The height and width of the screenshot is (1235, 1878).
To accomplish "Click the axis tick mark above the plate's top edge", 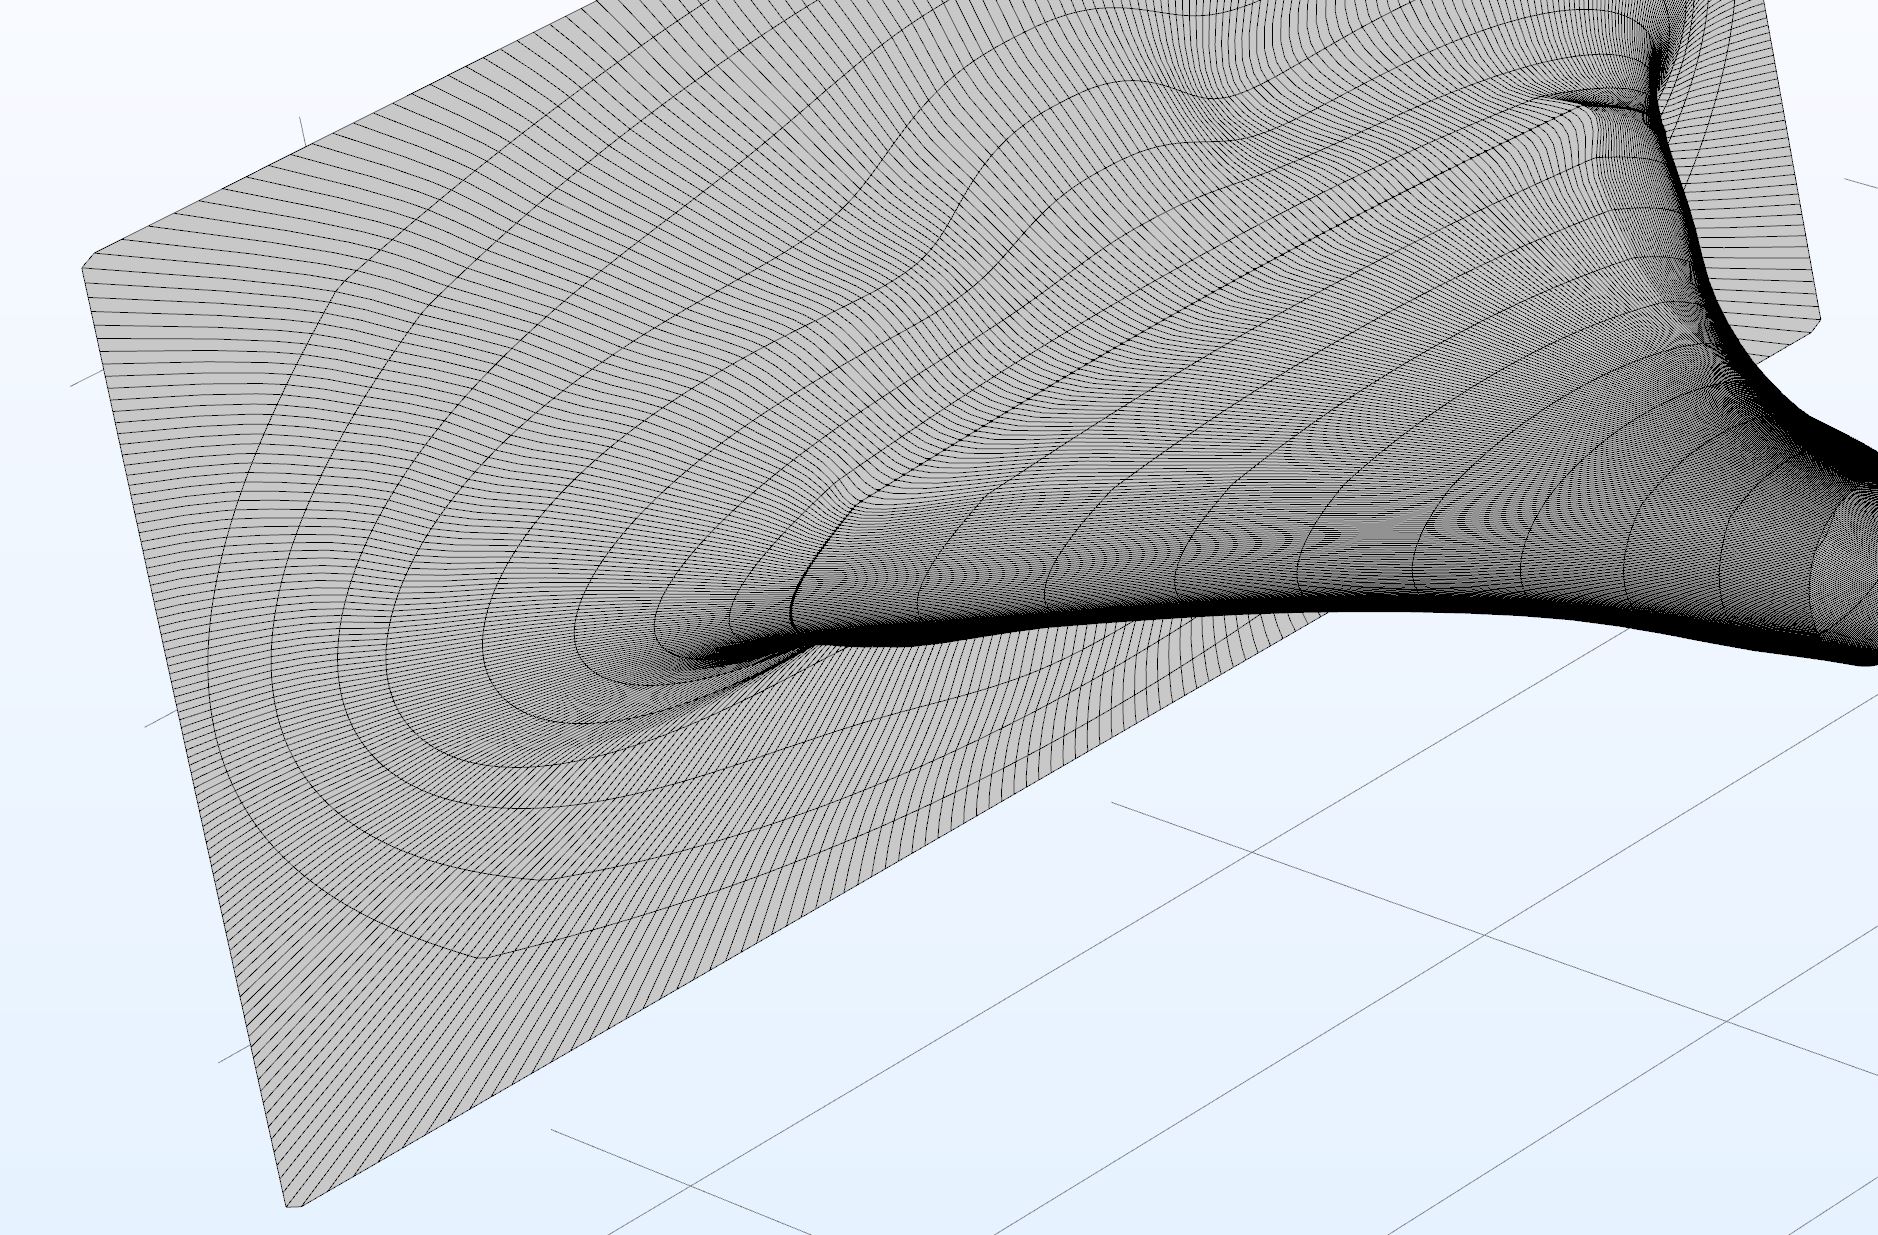I will (x=303, y=131).
